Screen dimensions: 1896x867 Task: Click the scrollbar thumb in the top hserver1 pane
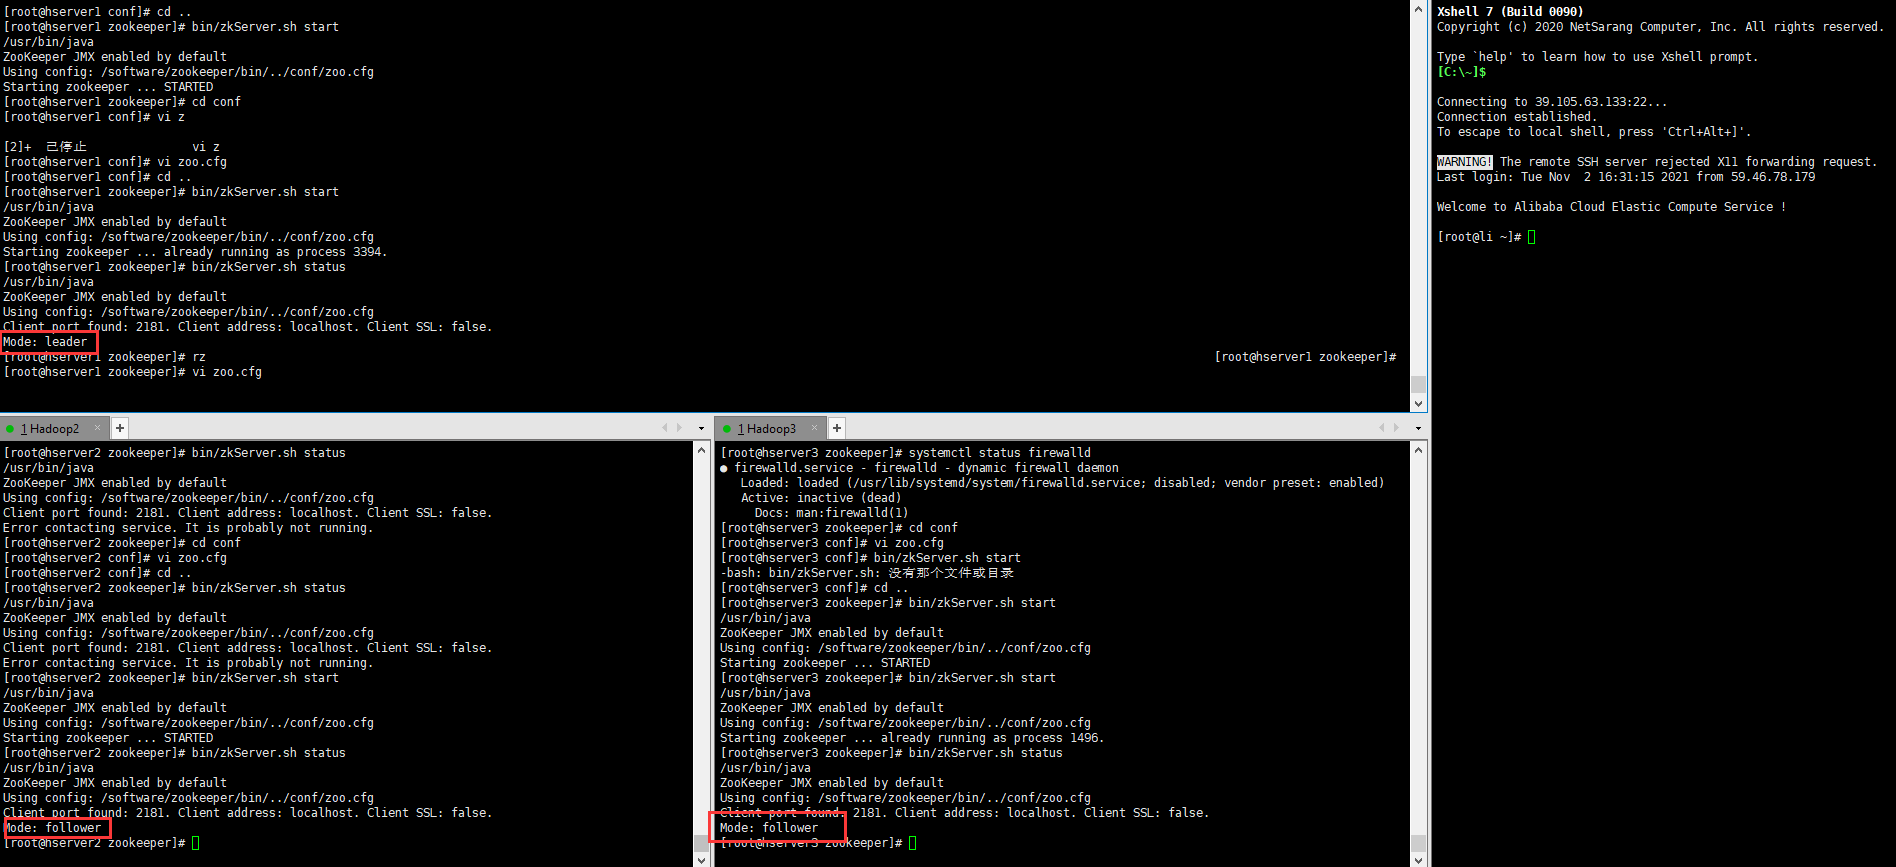pyautogui.click(x=1418, y=385)
